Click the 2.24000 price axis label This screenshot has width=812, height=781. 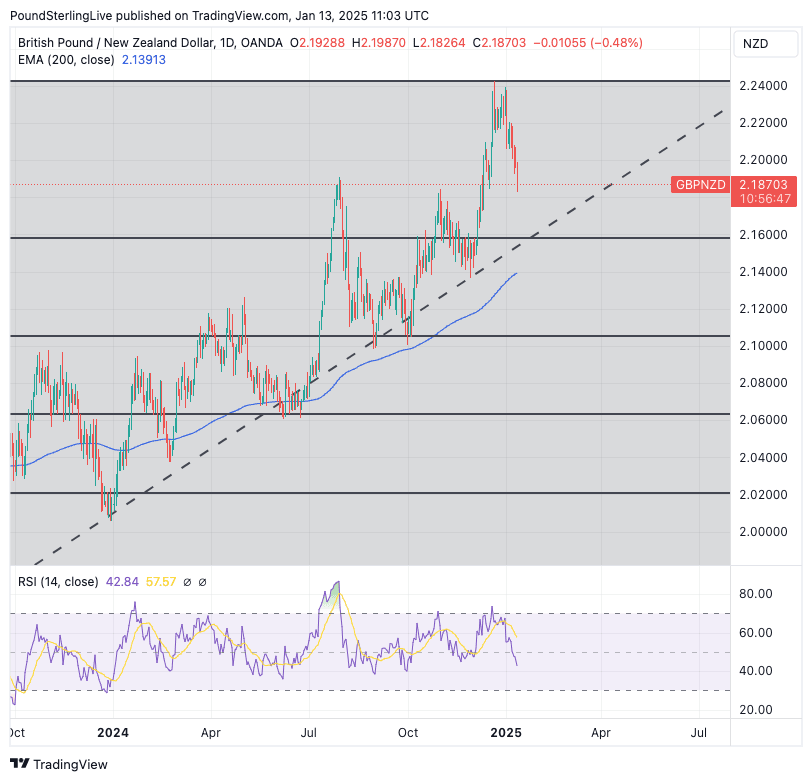[762, 86]
